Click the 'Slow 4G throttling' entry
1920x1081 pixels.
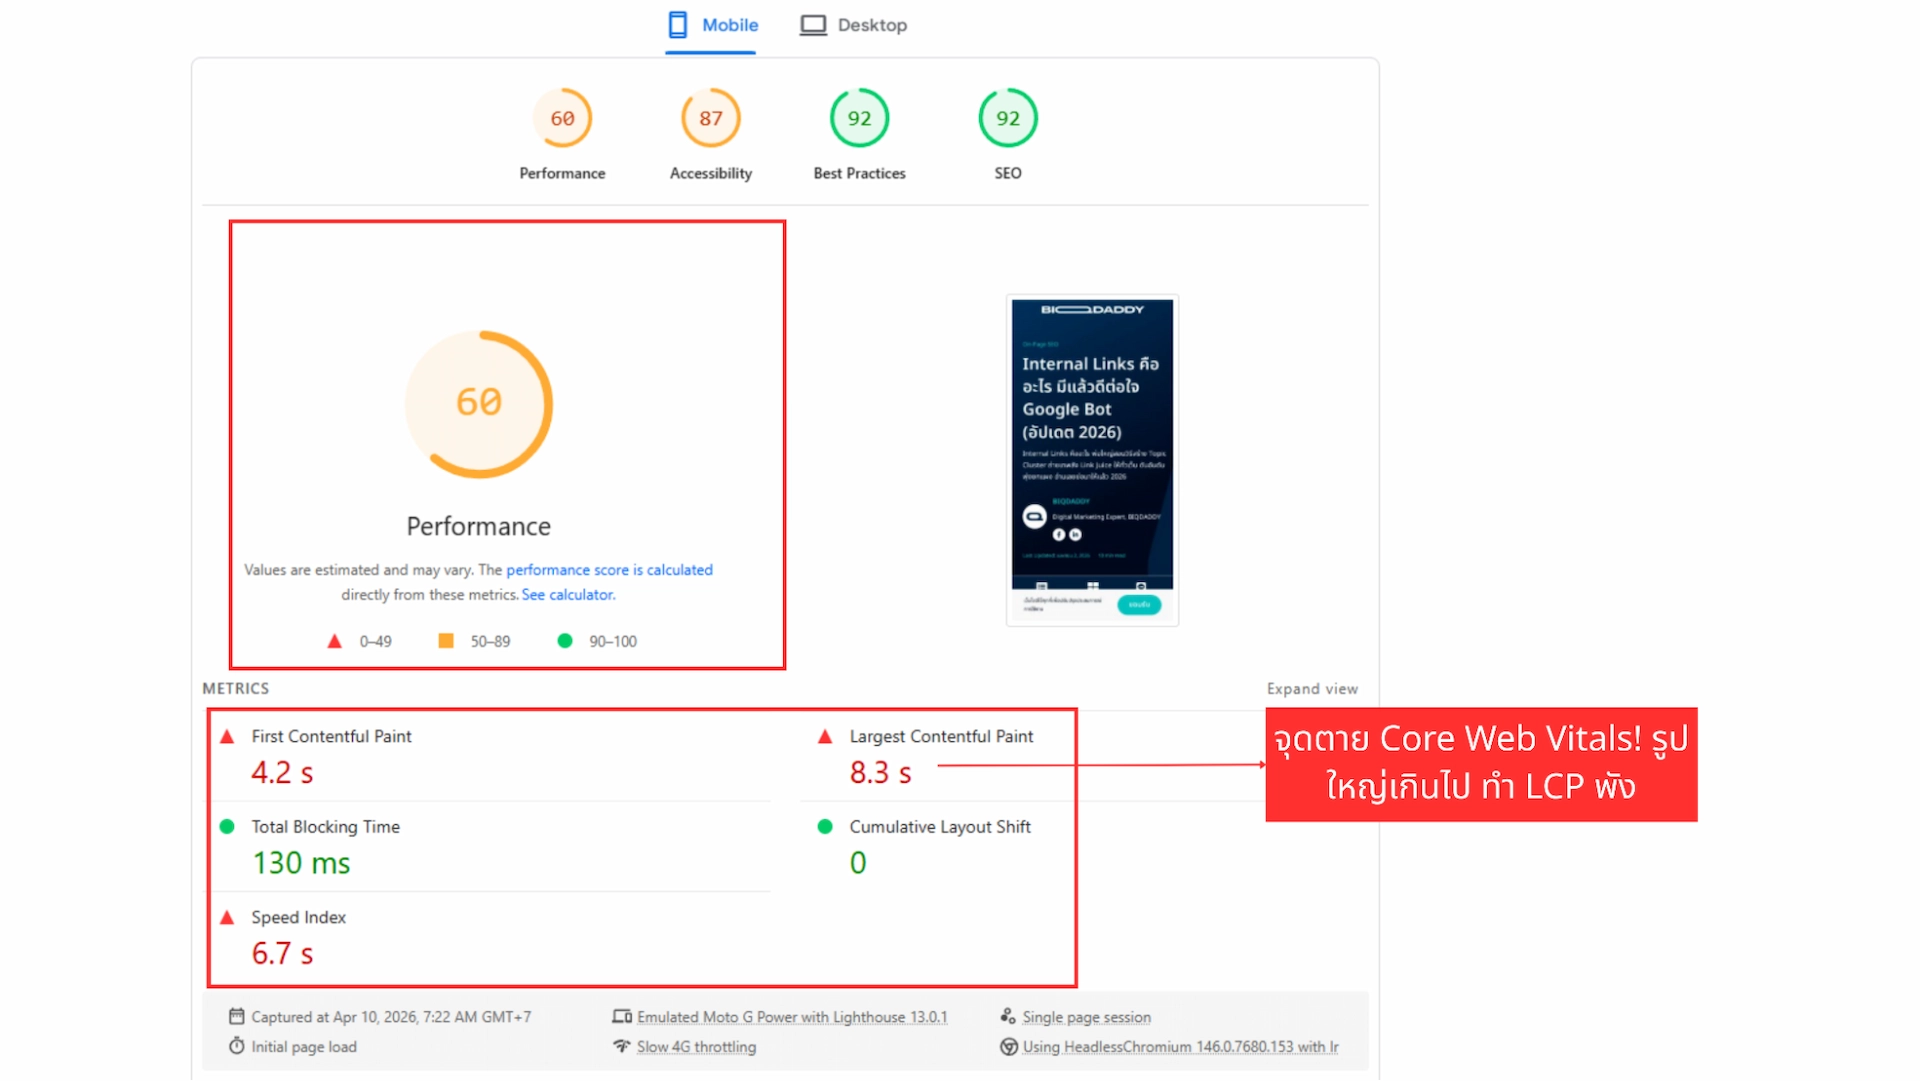[x=696, y=1047]
